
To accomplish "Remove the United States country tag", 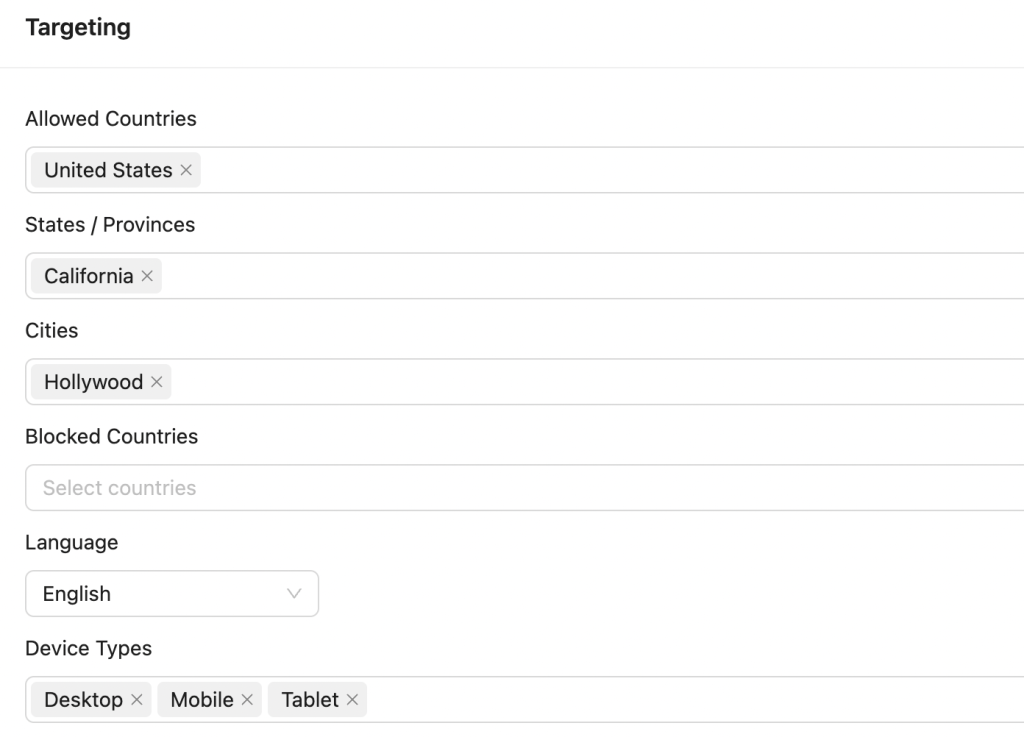I will click(x=186, y=170).
